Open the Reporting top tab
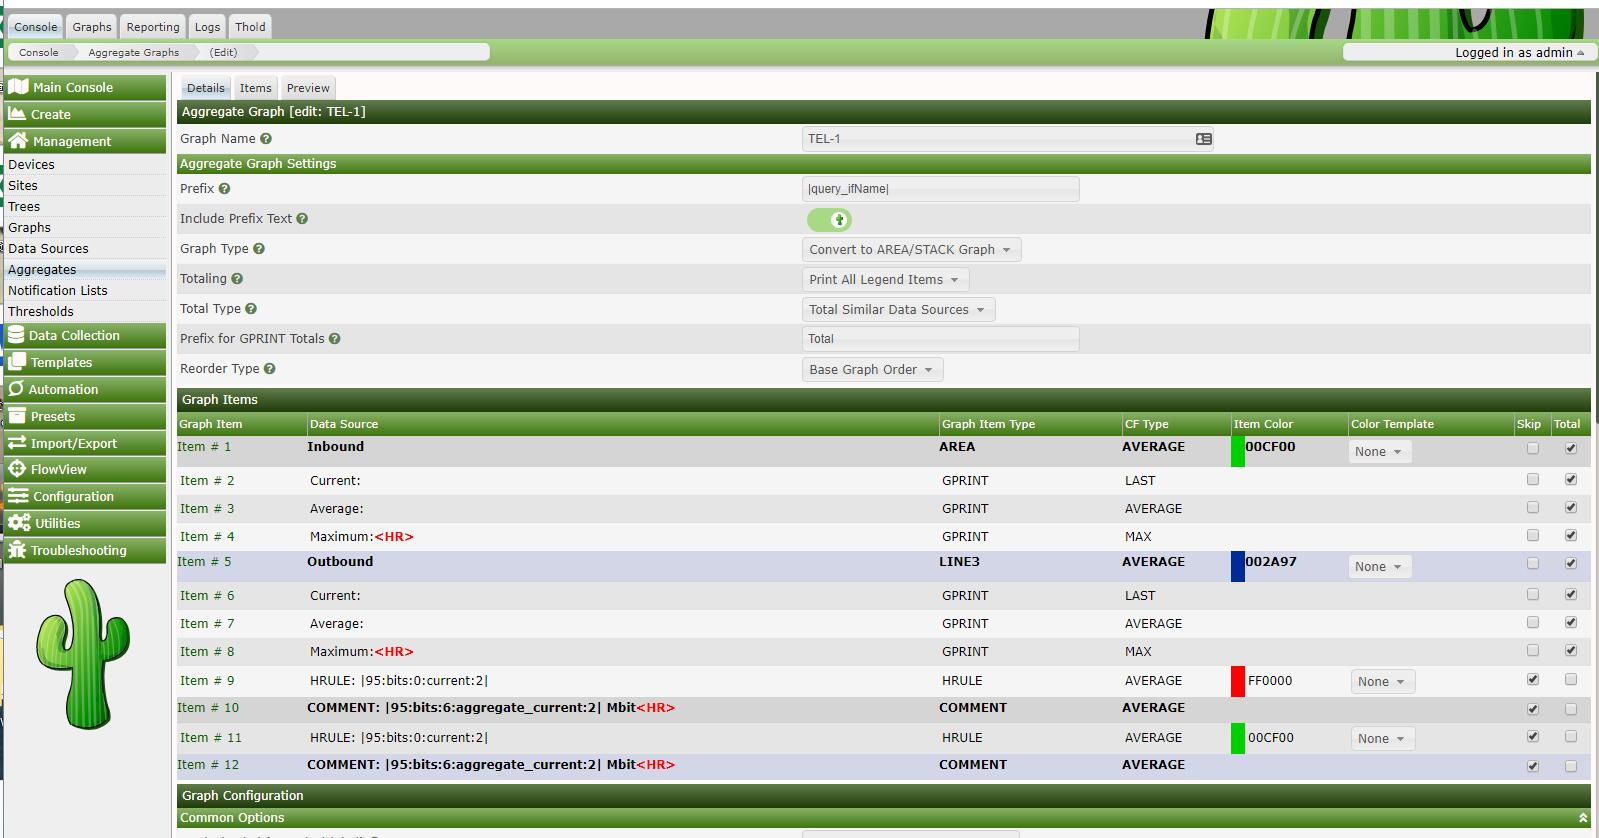 pos(153,27)
